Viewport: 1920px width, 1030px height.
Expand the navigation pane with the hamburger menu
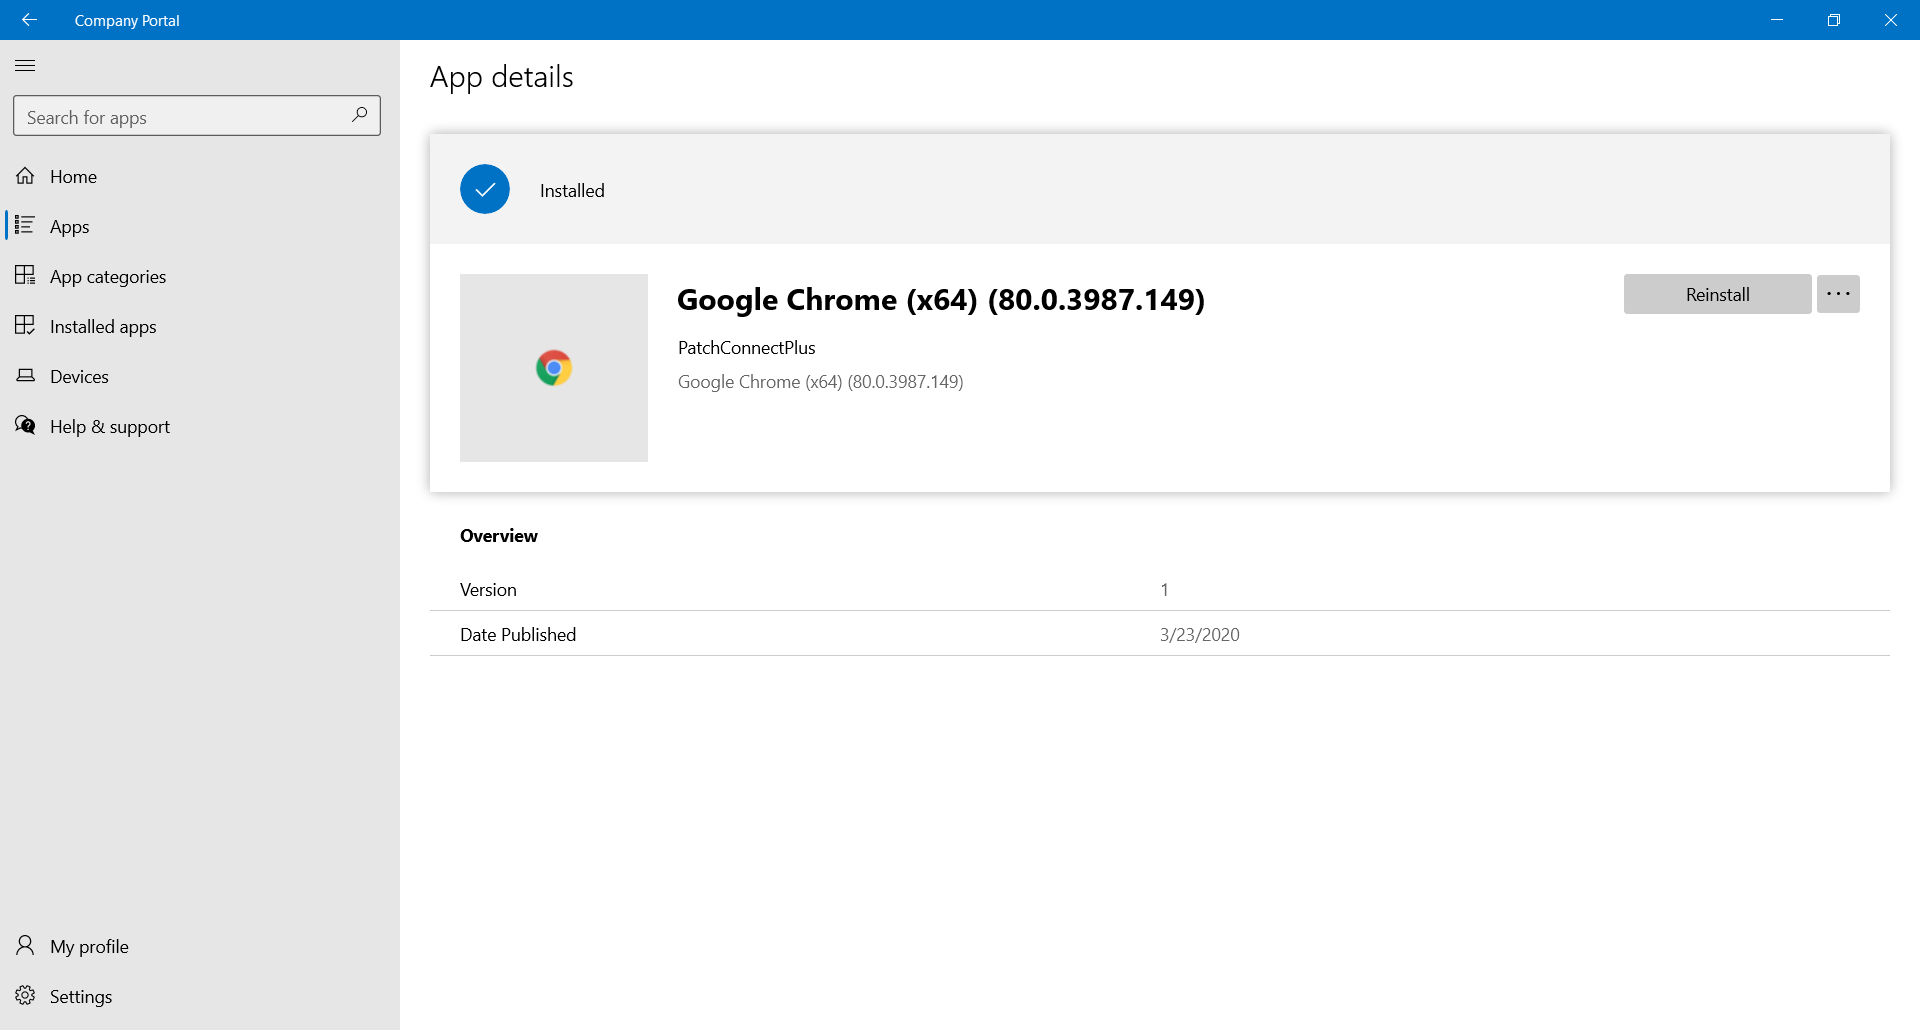25,65
